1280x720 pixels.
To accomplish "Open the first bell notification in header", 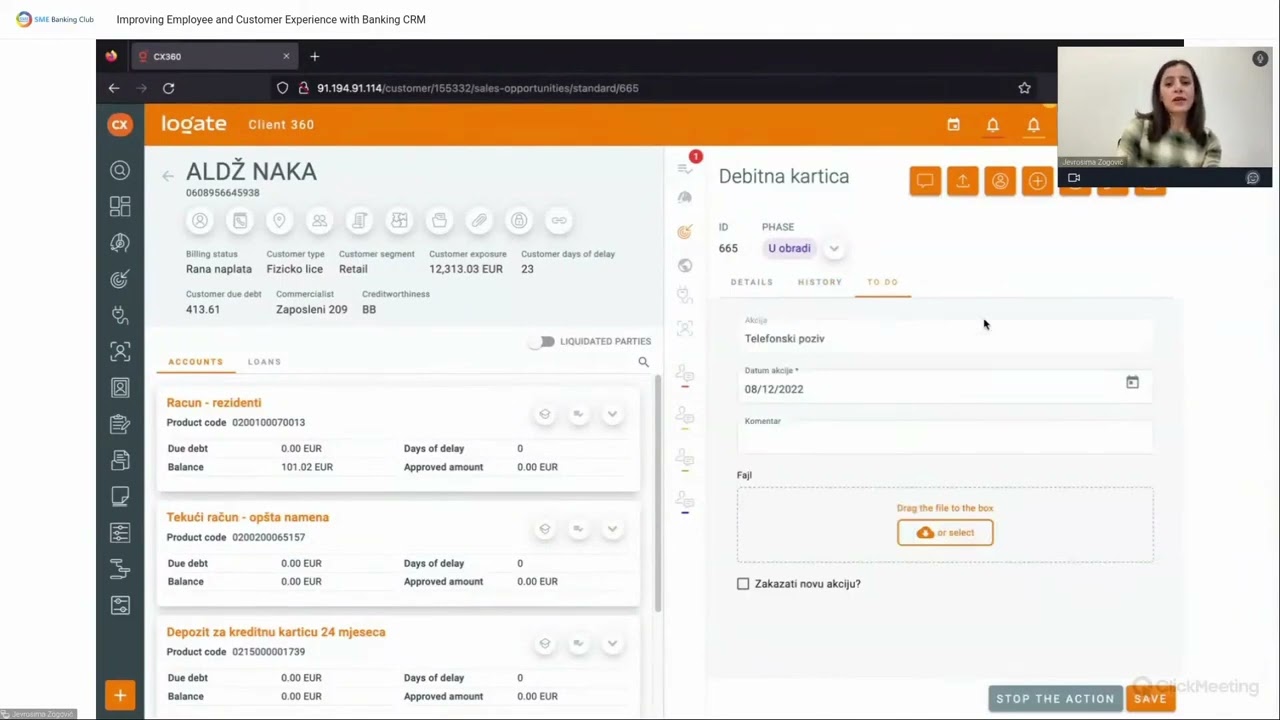I will coord(993,125).
